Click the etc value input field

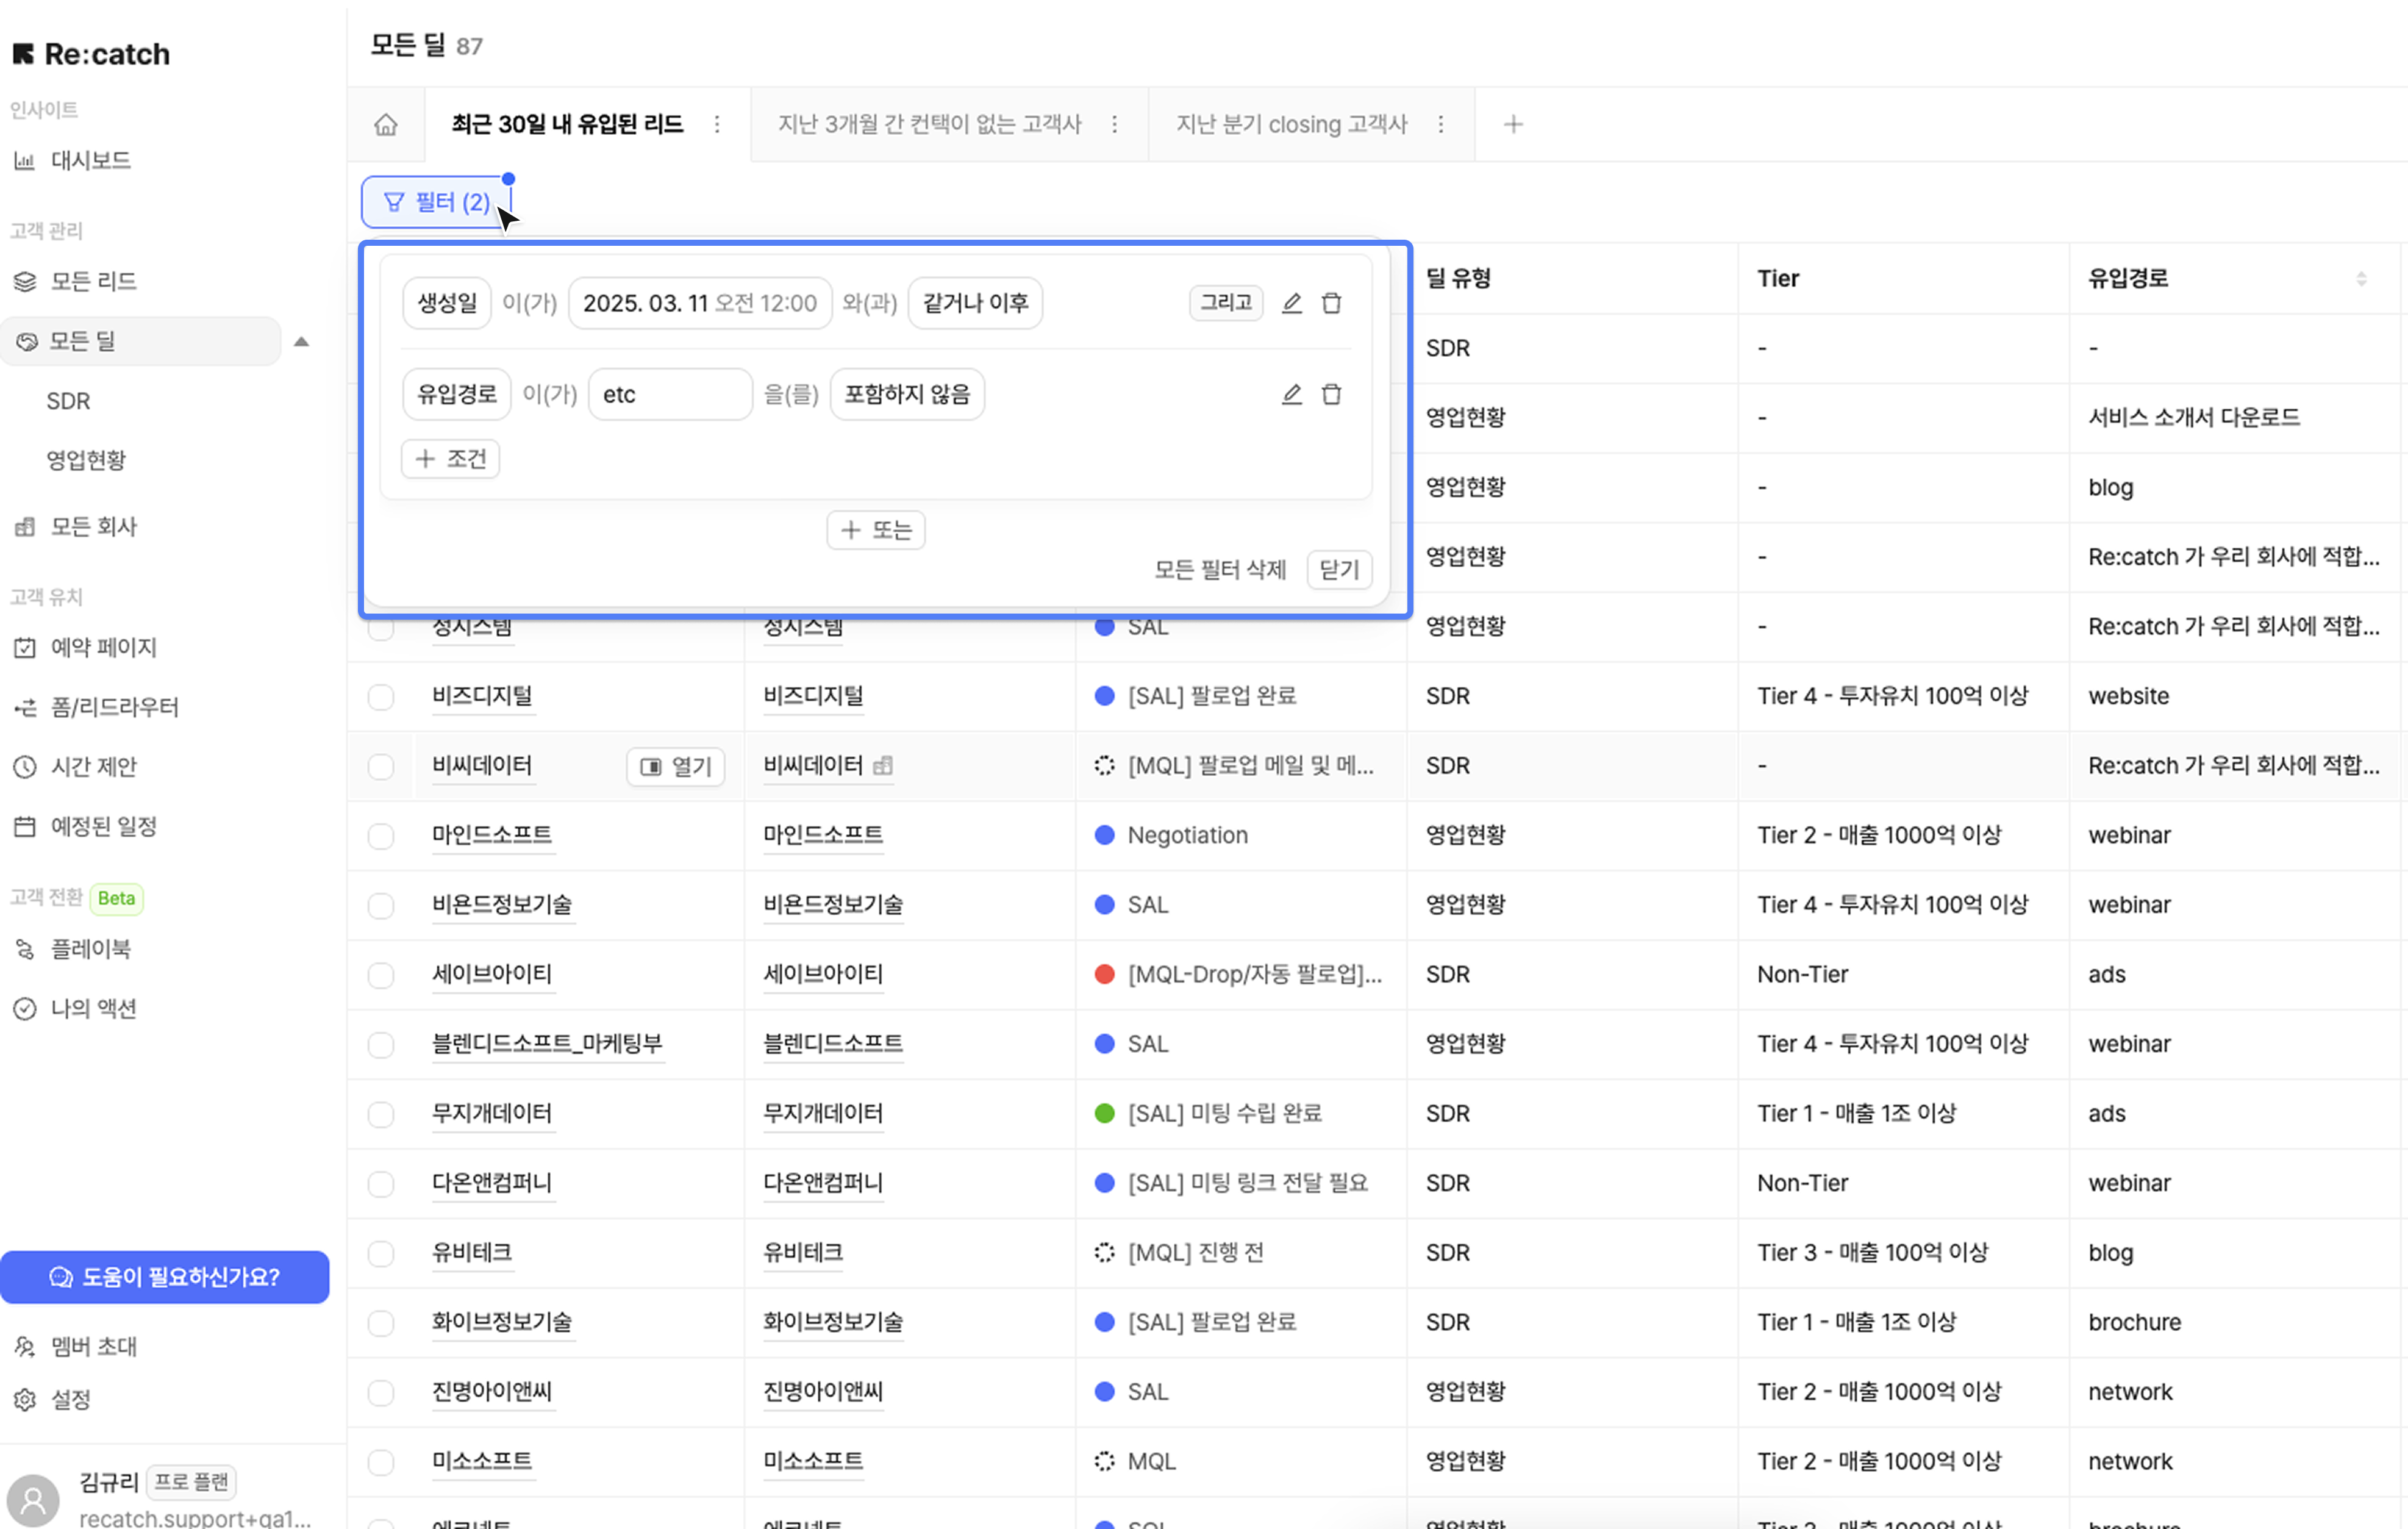tap(669, 394)
